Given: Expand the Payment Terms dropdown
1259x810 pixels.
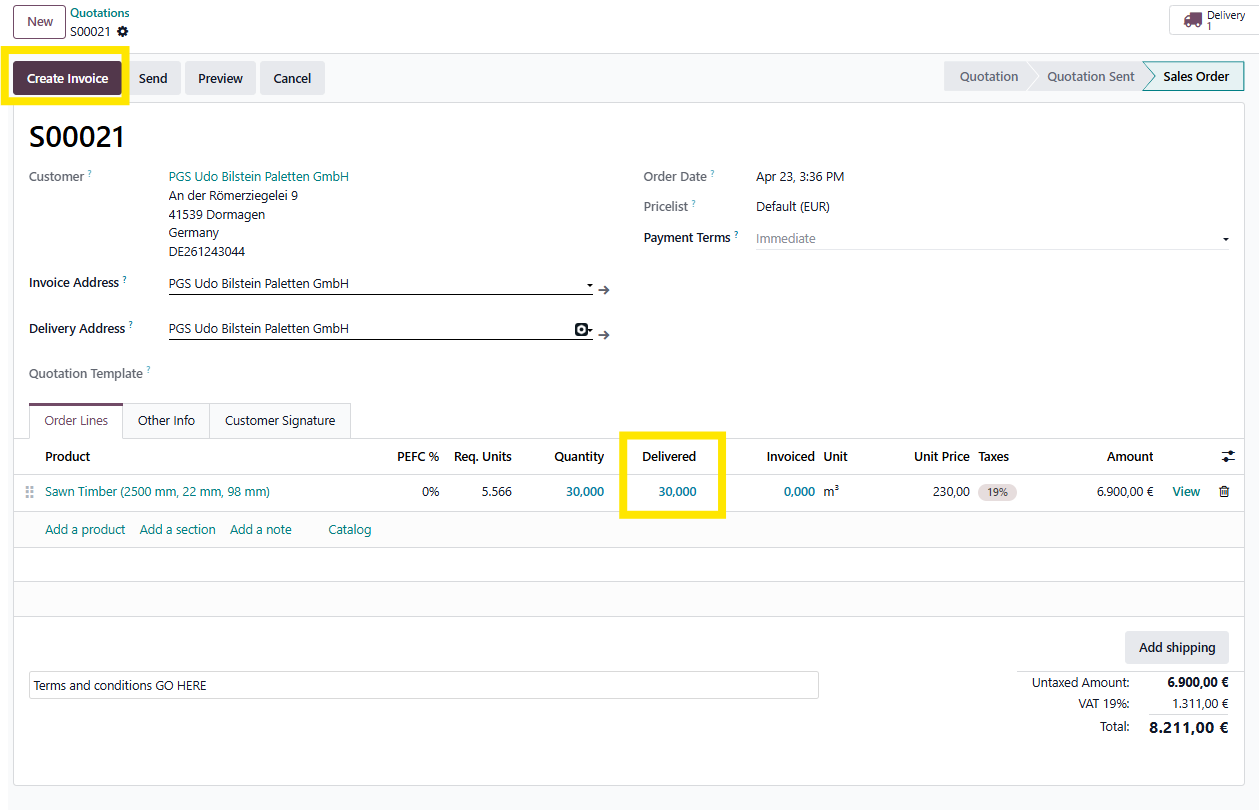Looking at the screenshot, I should [x=1225, y=240].
